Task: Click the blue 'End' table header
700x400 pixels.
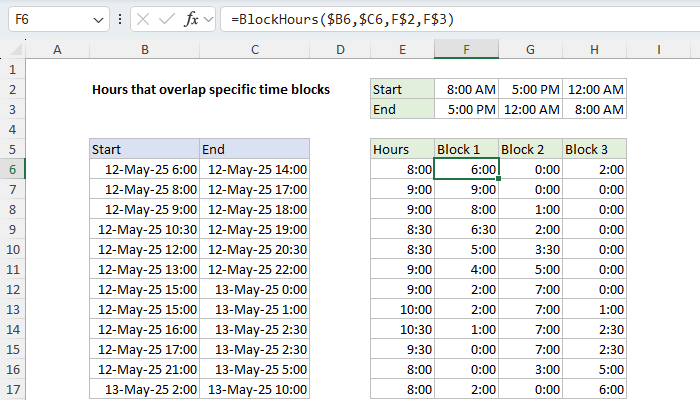Action: pos(254,149)
